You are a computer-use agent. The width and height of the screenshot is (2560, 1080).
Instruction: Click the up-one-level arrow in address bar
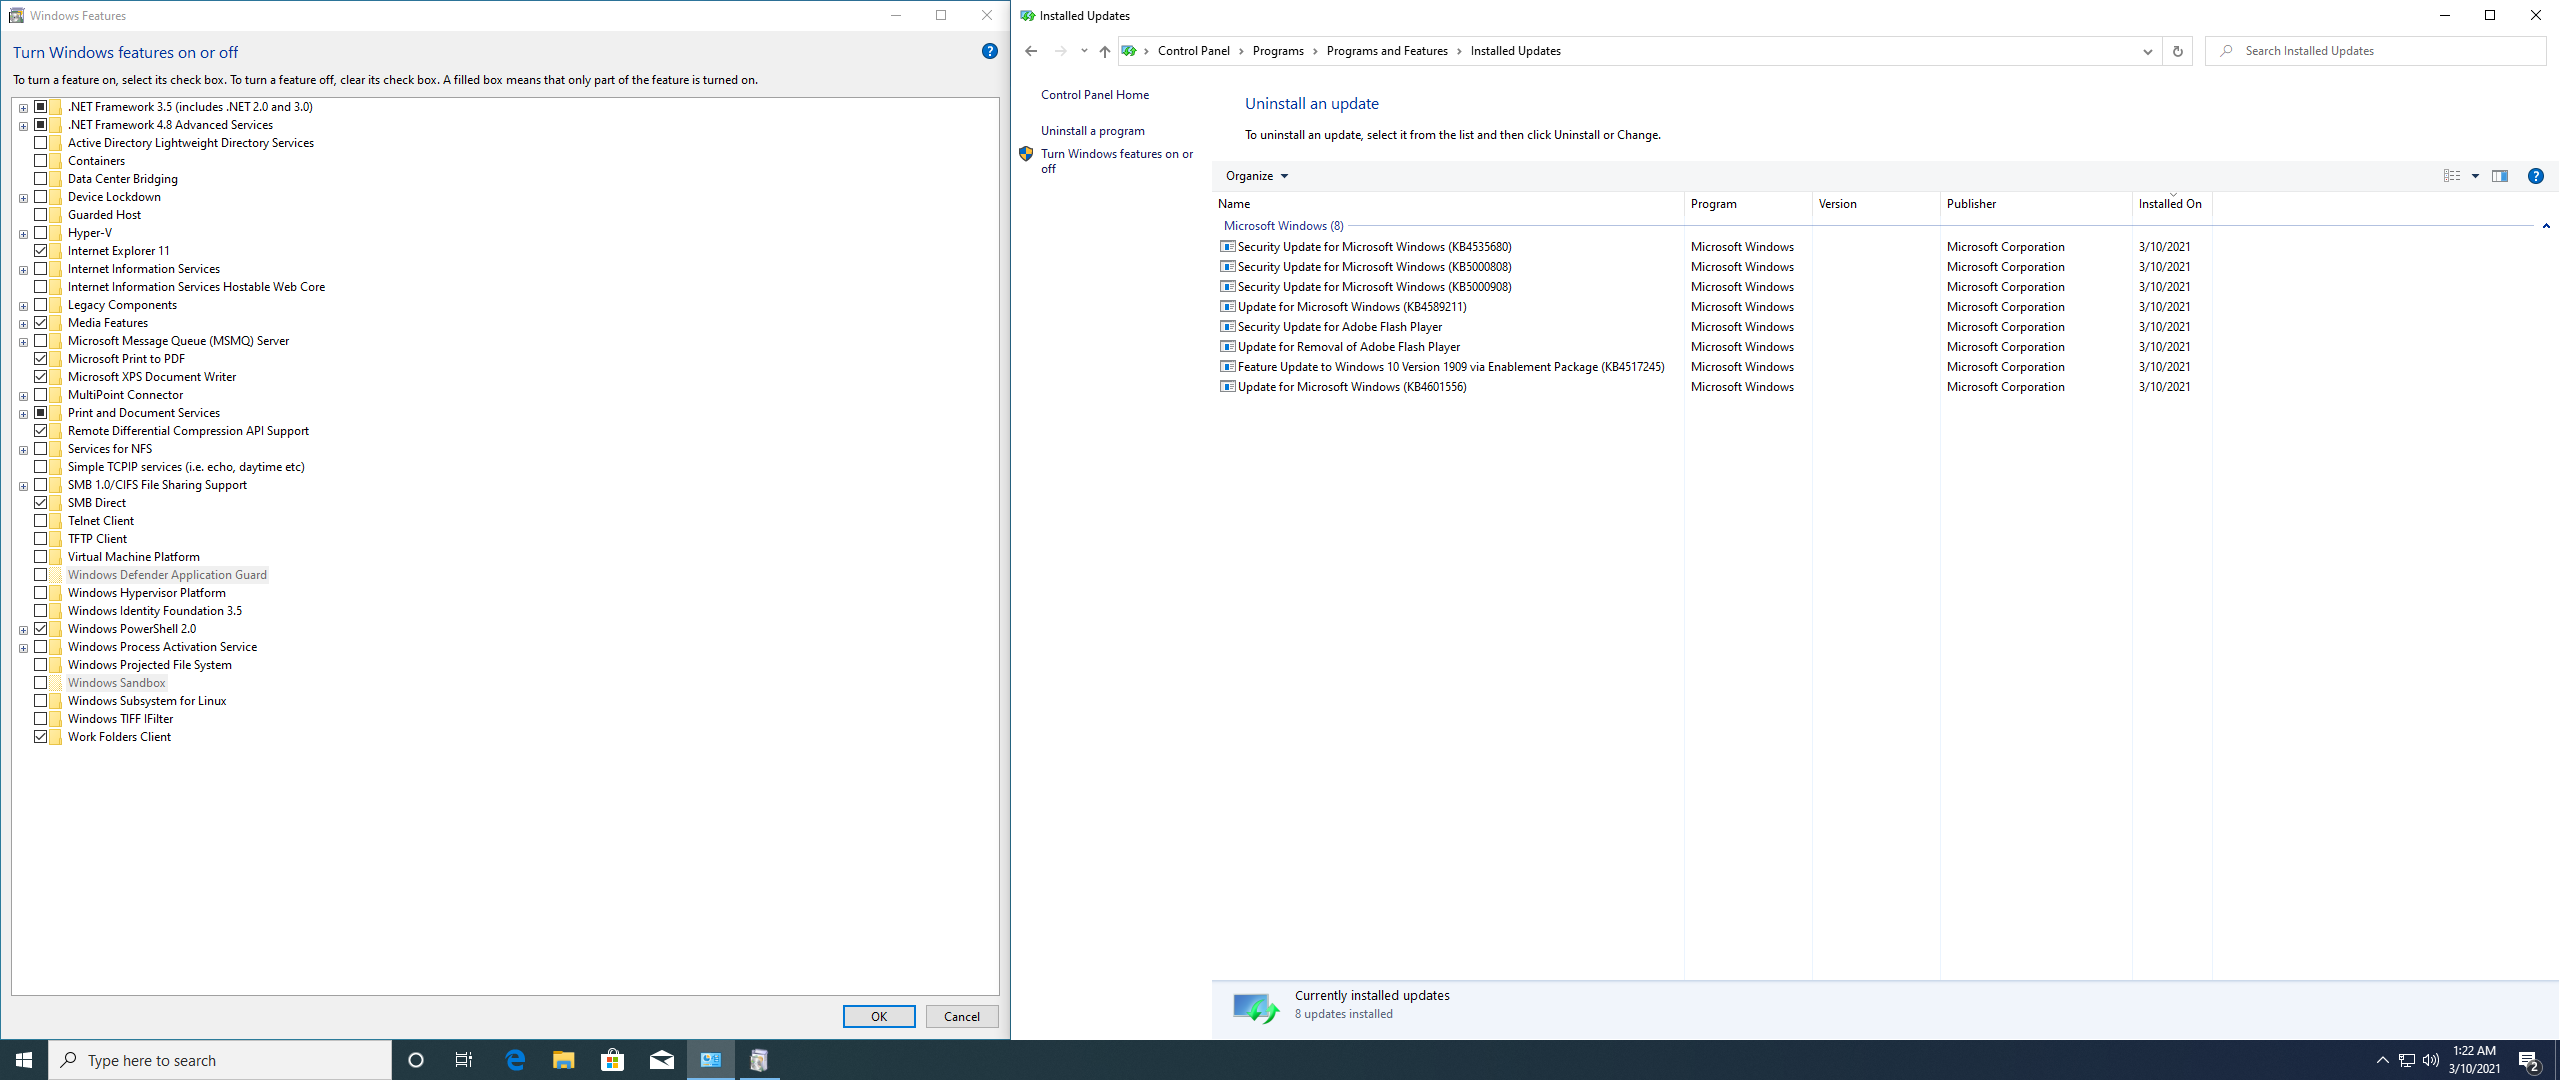coord(1104,51)
